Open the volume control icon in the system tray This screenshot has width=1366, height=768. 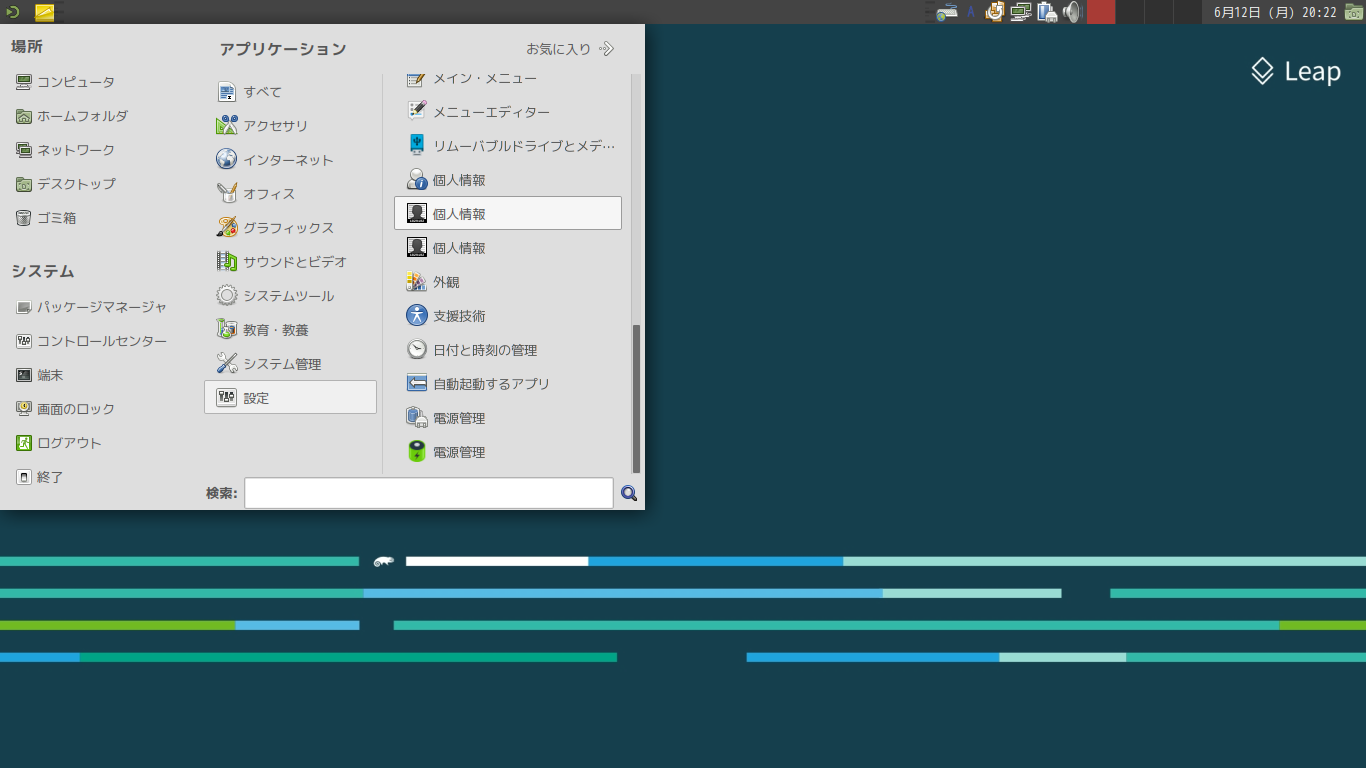point(1070,12)
